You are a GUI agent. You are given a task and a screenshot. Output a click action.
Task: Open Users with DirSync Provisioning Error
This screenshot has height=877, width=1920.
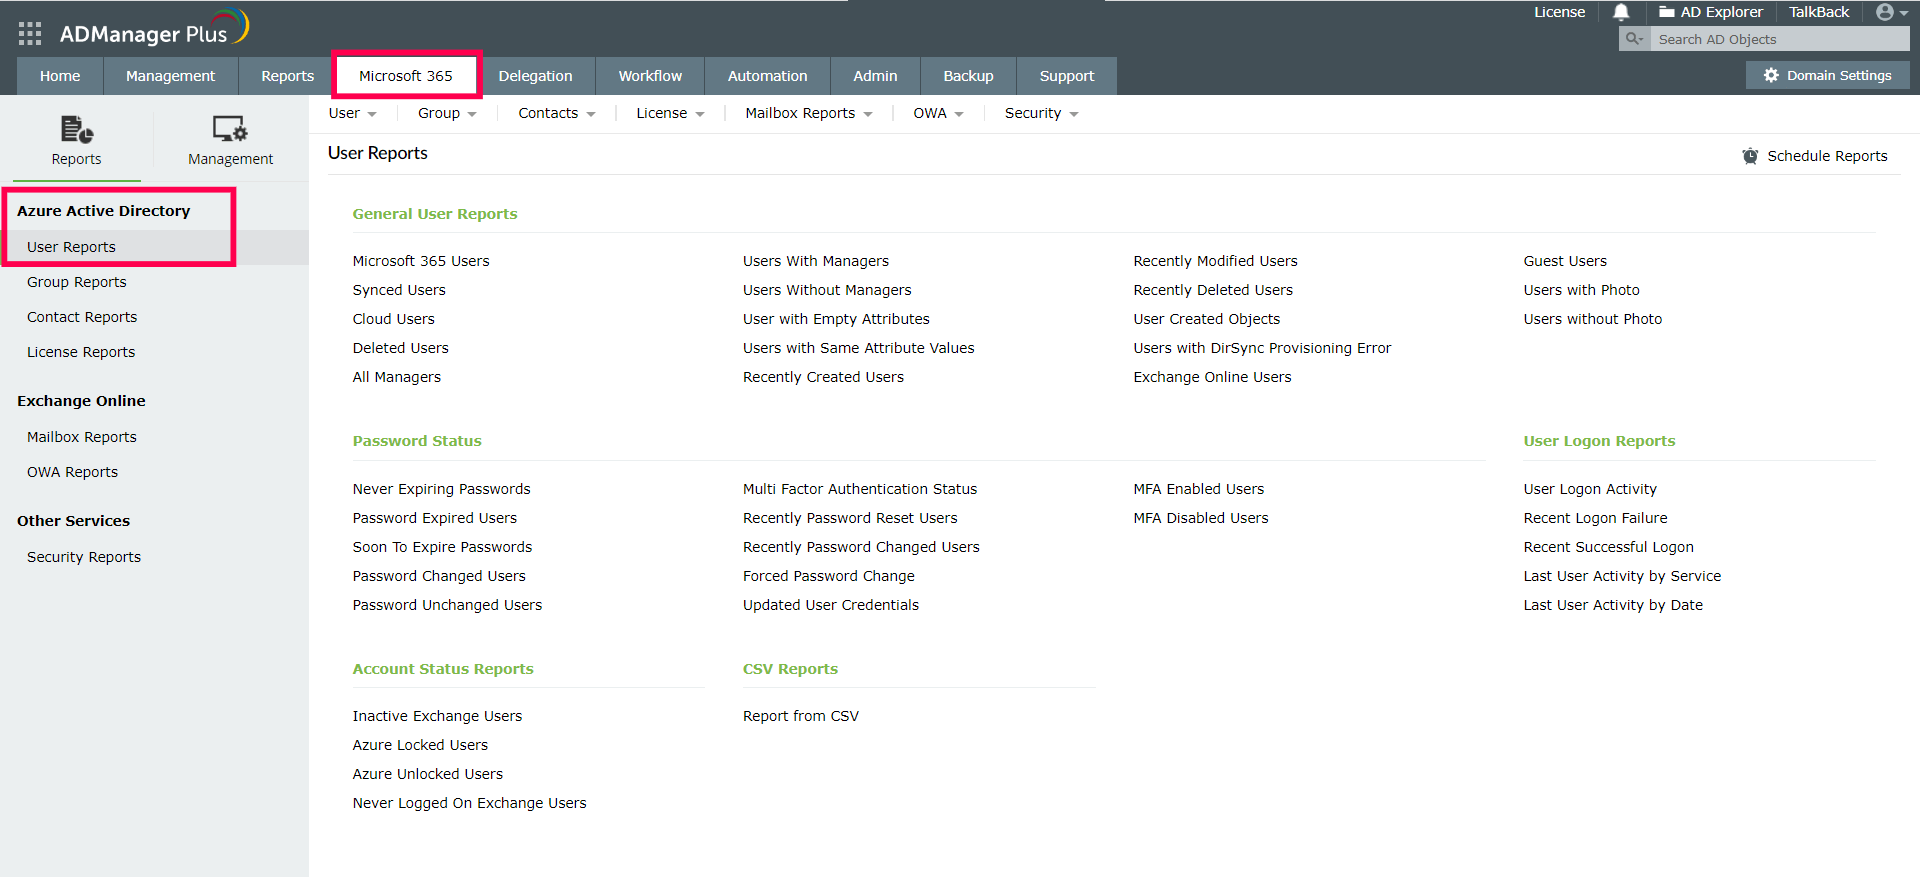pos(1262,348)
